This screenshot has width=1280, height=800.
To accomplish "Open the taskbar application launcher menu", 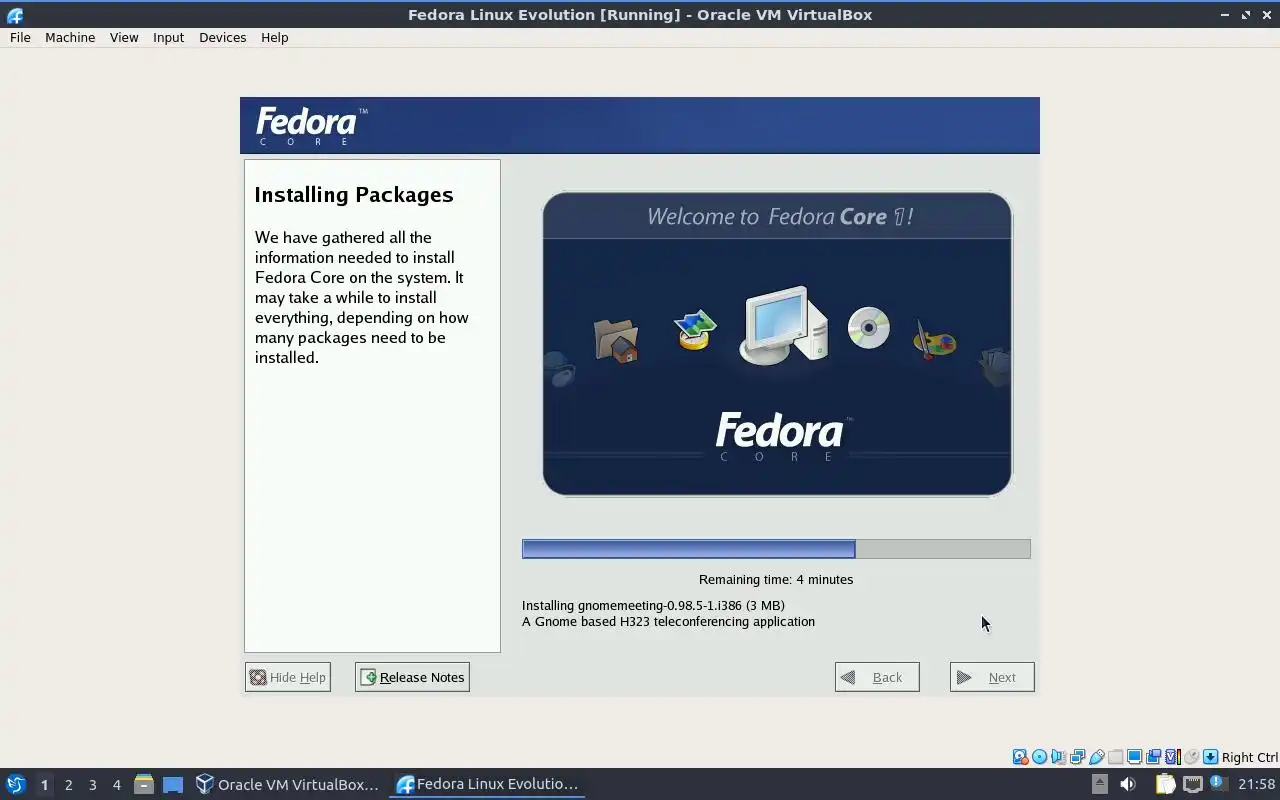I will 15,784.
